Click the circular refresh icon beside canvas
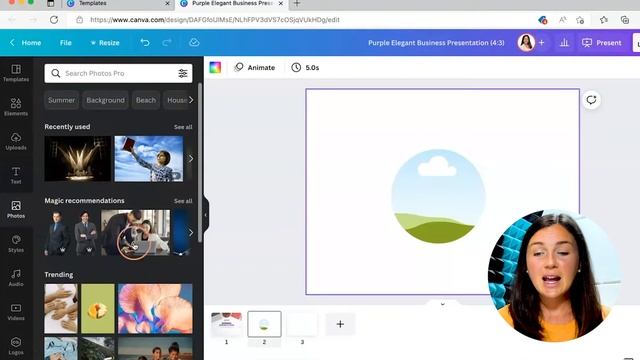Viewport: 640px width, 360px height. (x=591, y=100)
